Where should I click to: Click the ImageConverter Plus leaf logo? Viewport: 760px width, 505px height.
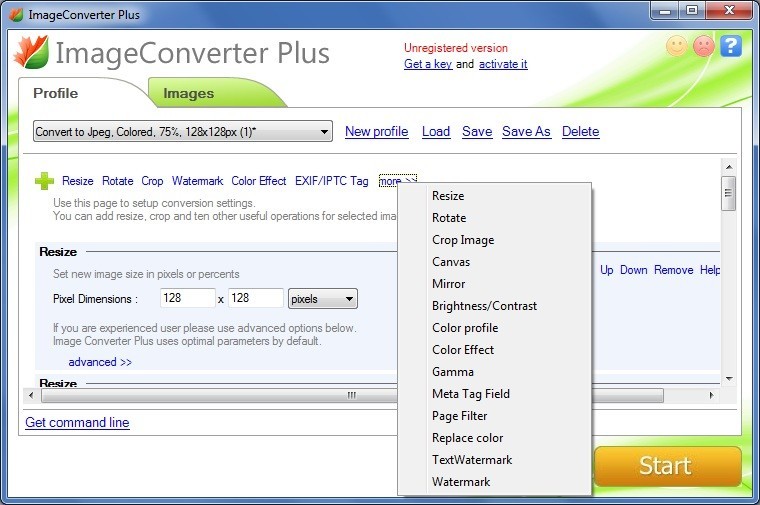(x=31, y=52)
